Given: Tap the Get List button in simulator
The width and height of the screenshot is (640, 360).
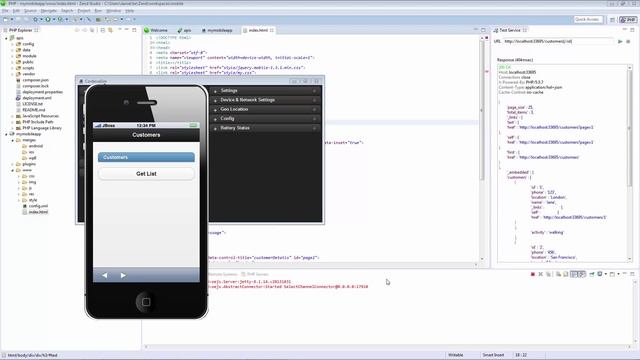Looking at the screenshot, I should point(146,174).
